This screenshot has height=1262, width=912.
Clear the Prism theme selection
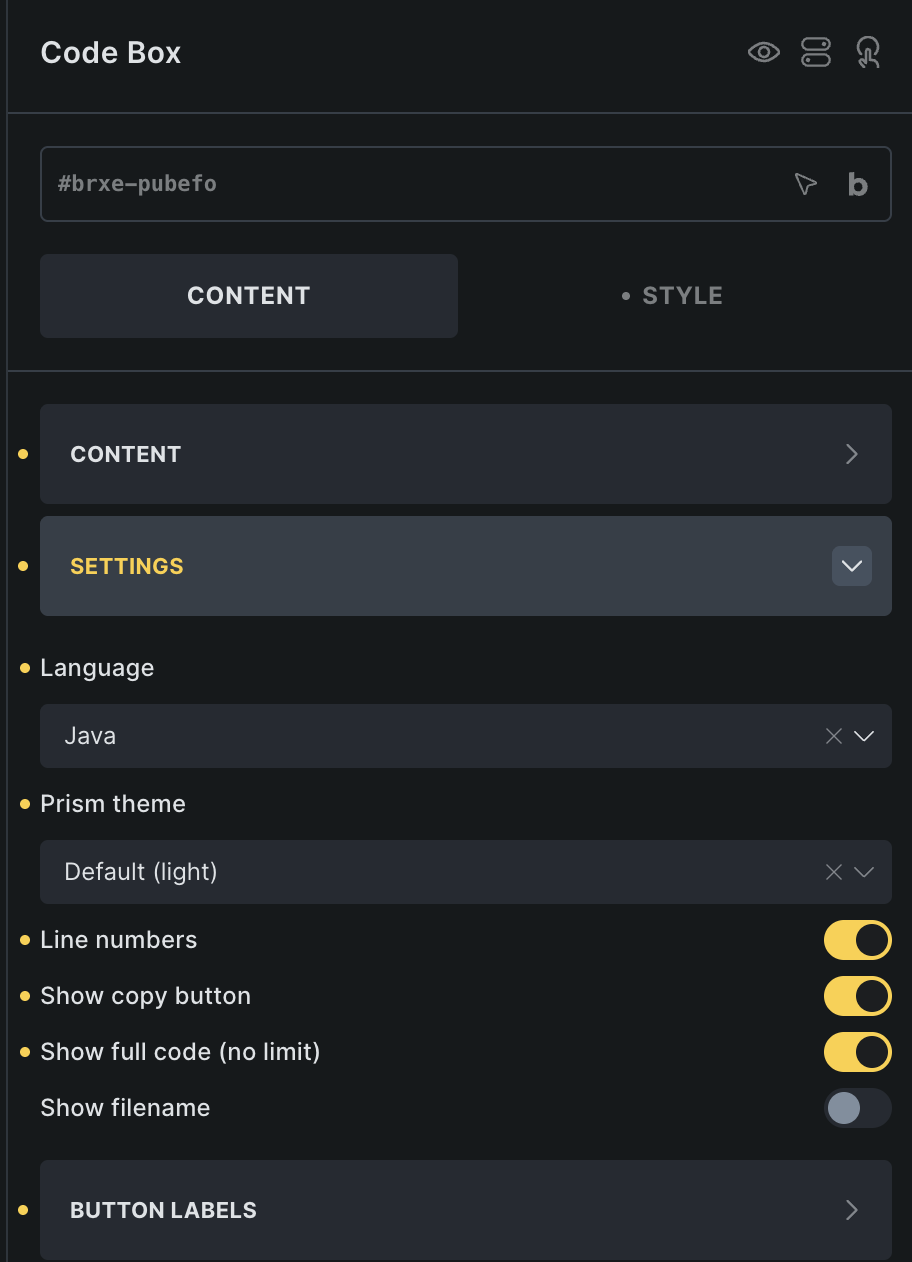coord(834,872)
